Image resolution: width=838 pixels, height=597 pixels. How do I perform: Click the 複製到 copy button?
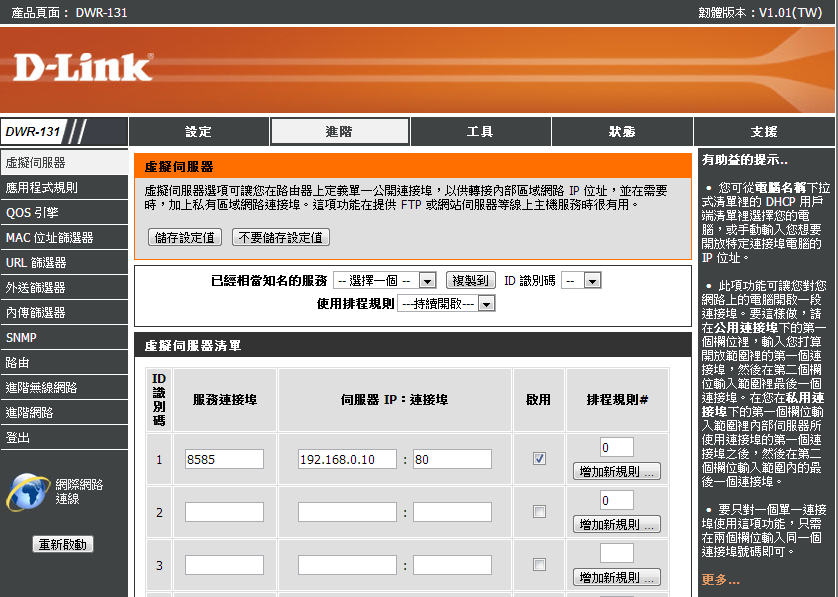pyautogui.click(x=470, y=281)
